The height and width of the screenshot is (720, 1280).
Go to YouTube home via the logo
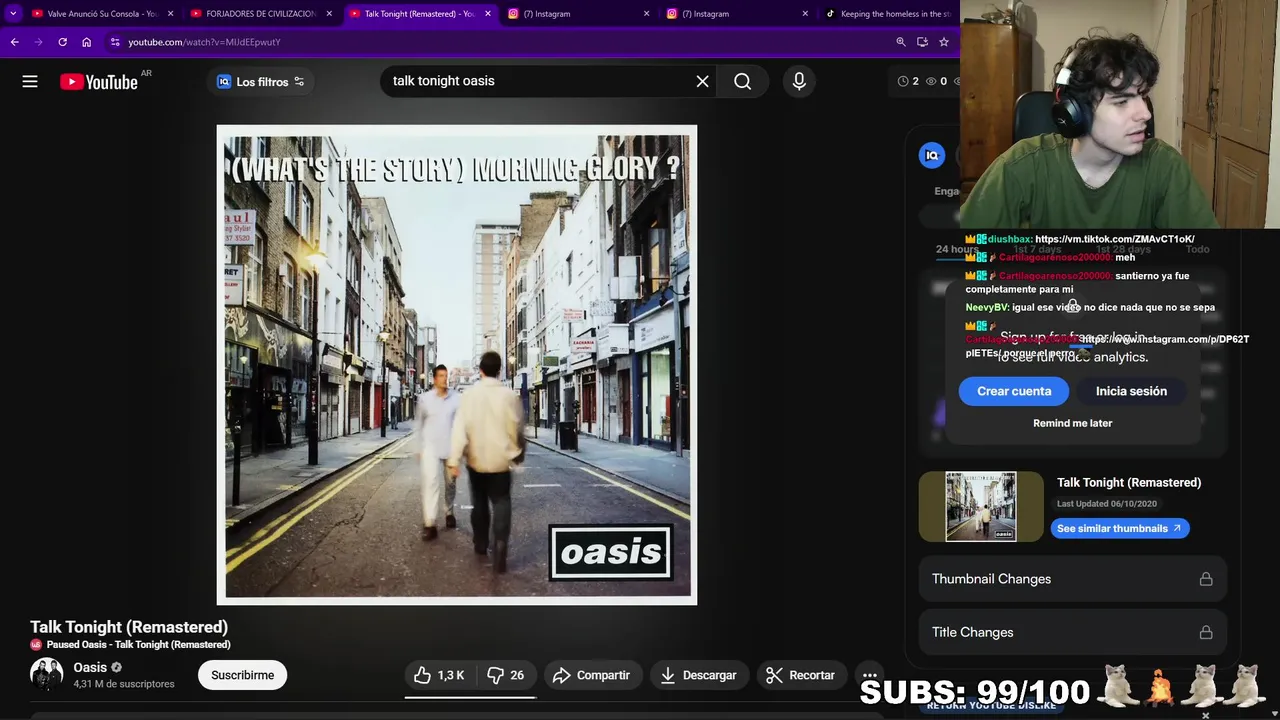[x=98, y=82]
